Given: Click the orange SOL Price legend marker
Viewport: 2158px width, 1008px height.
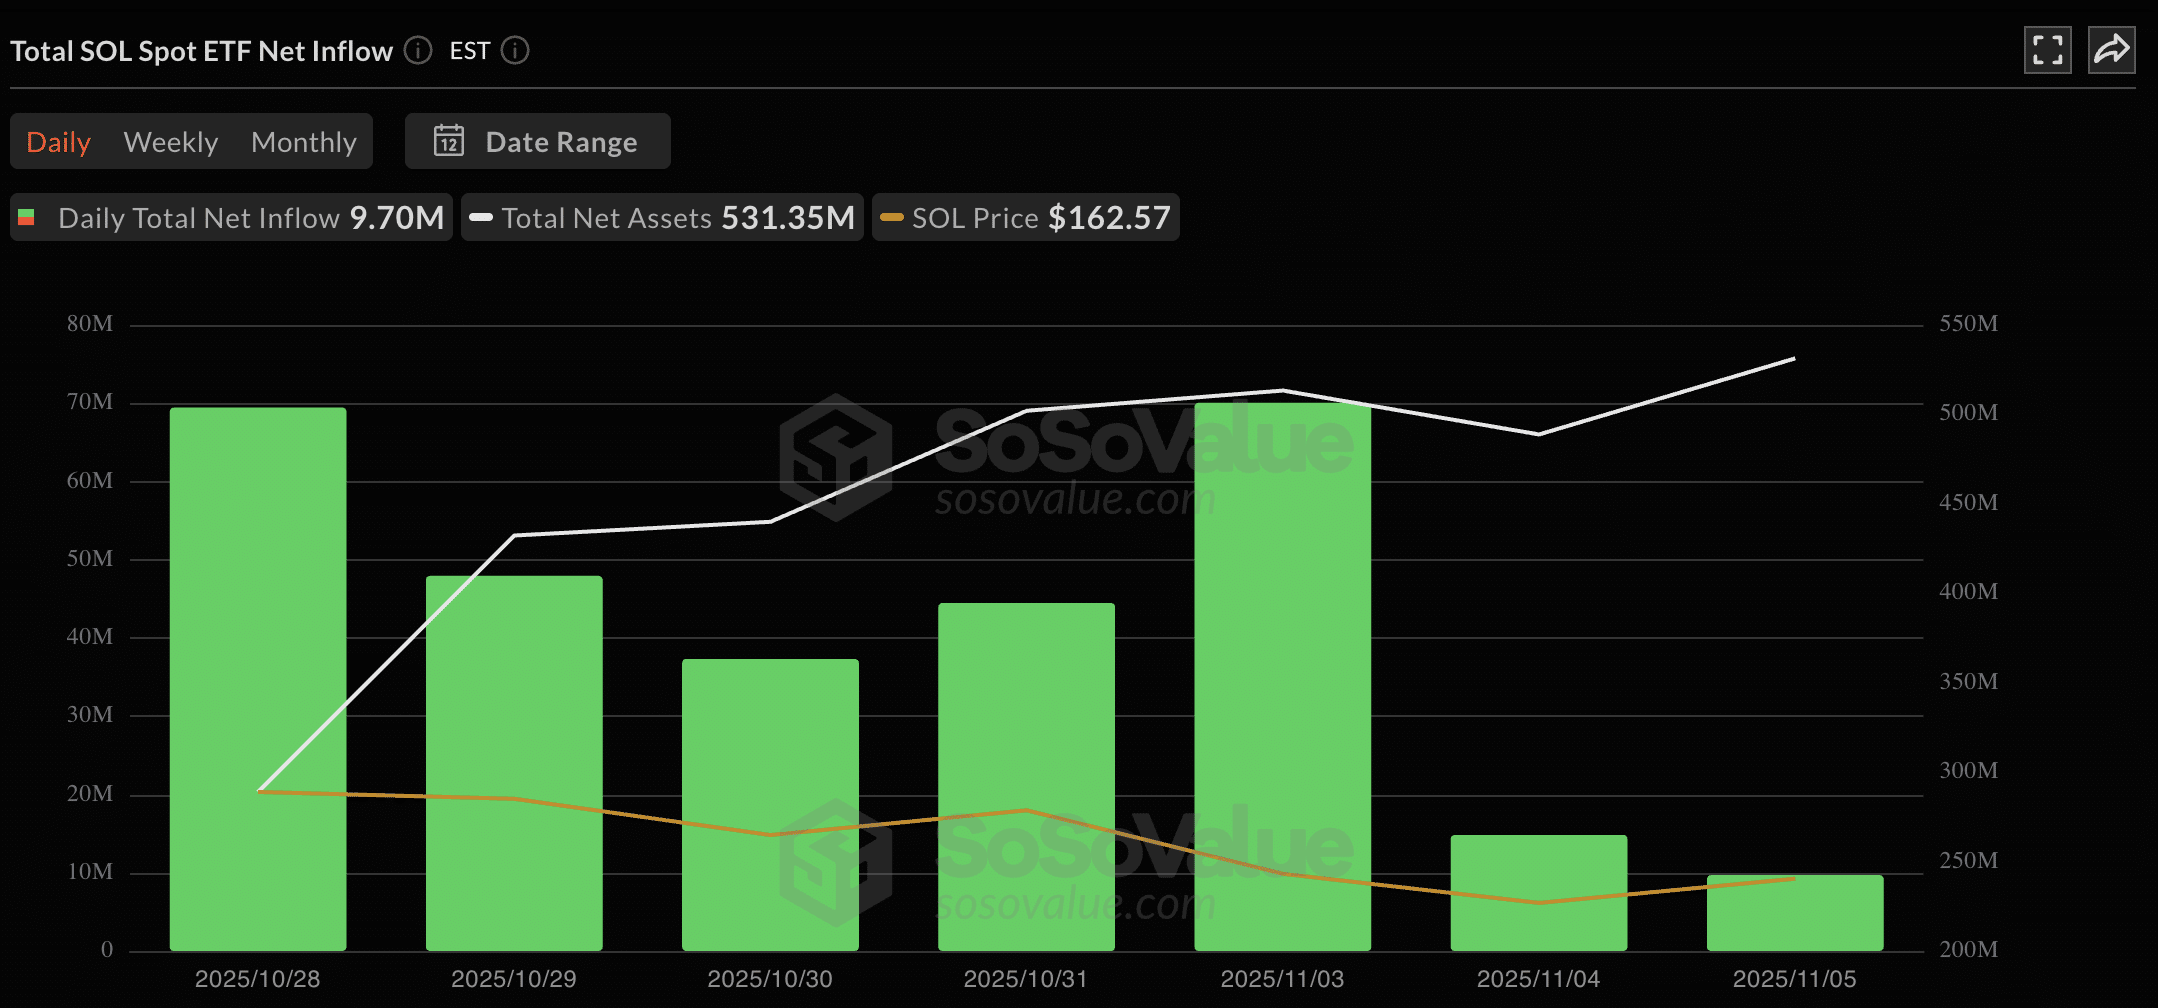Looking at the screenshot, I should click(891, 217).
